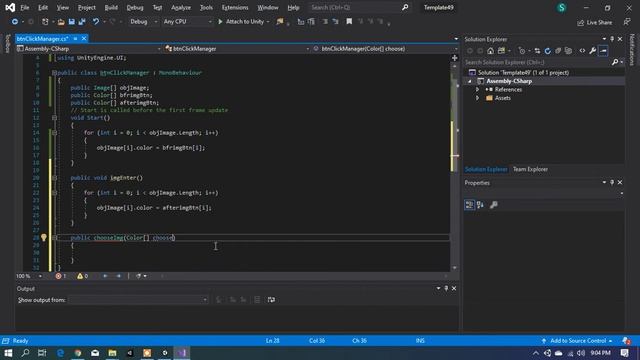640x360 pixels.
Task: Toggle auto-hide pin on Output panel
Action: [446, 289]
